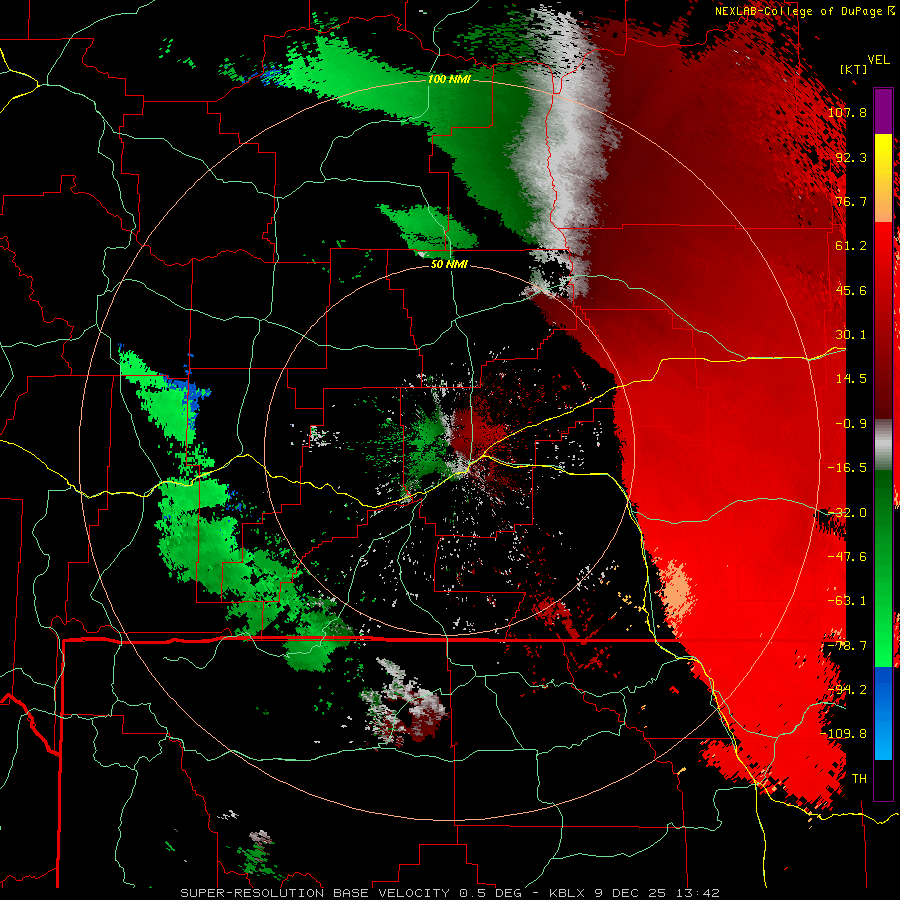Click the 14.5 scale value

click(851, 379)
